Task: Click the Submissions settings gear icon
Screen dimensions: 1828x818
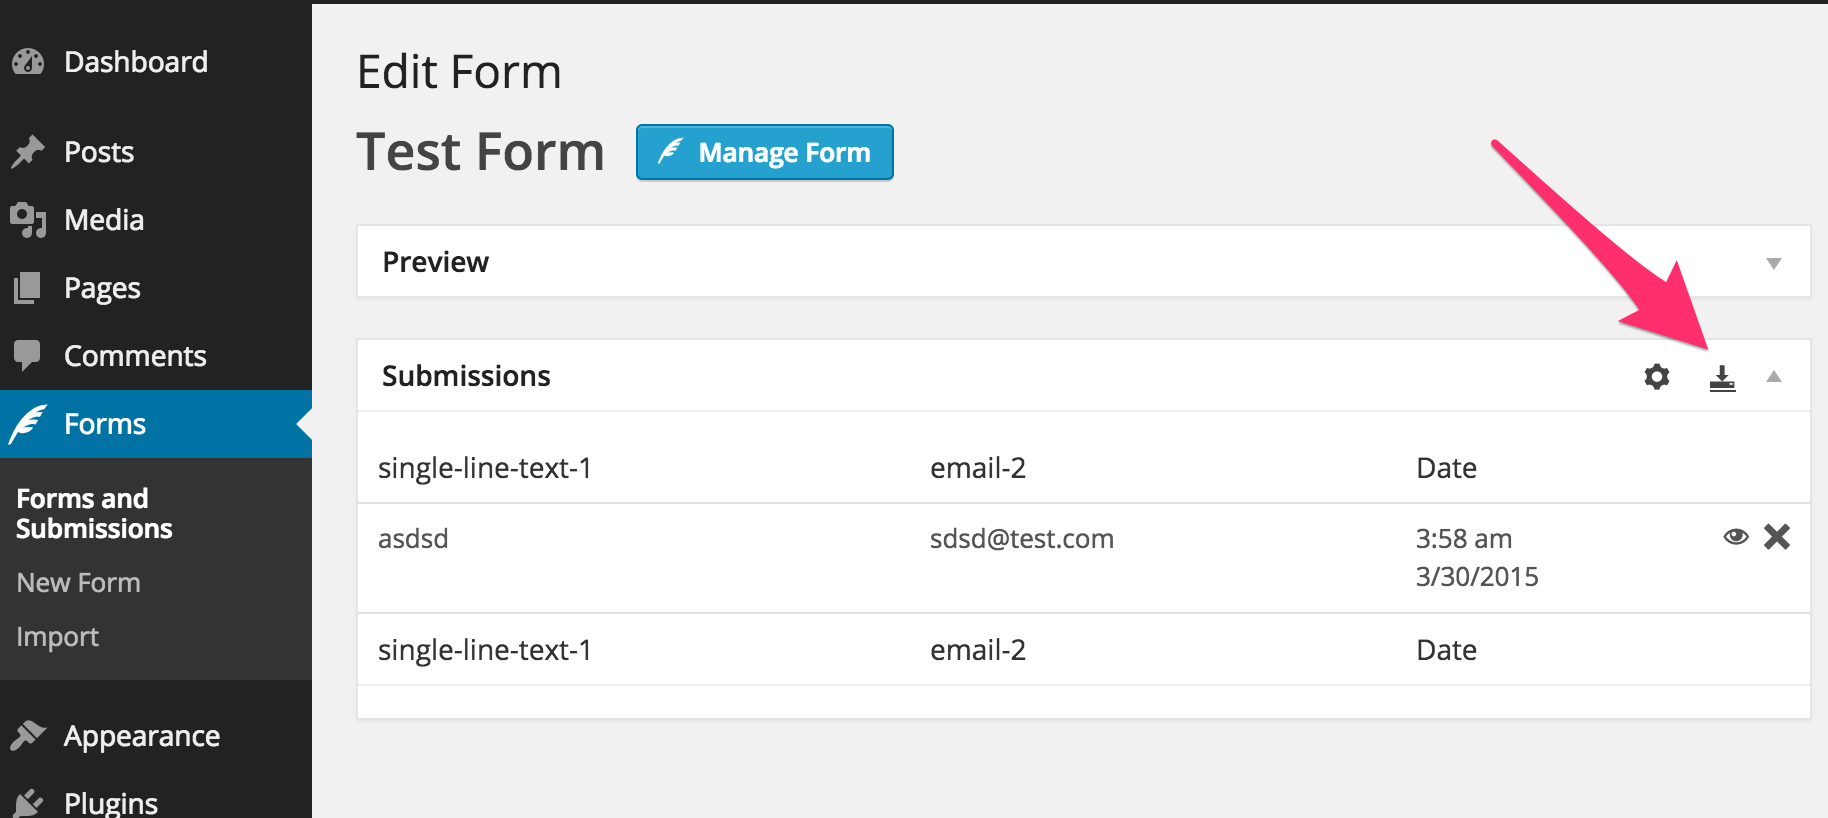Action: click(1657, 377)
